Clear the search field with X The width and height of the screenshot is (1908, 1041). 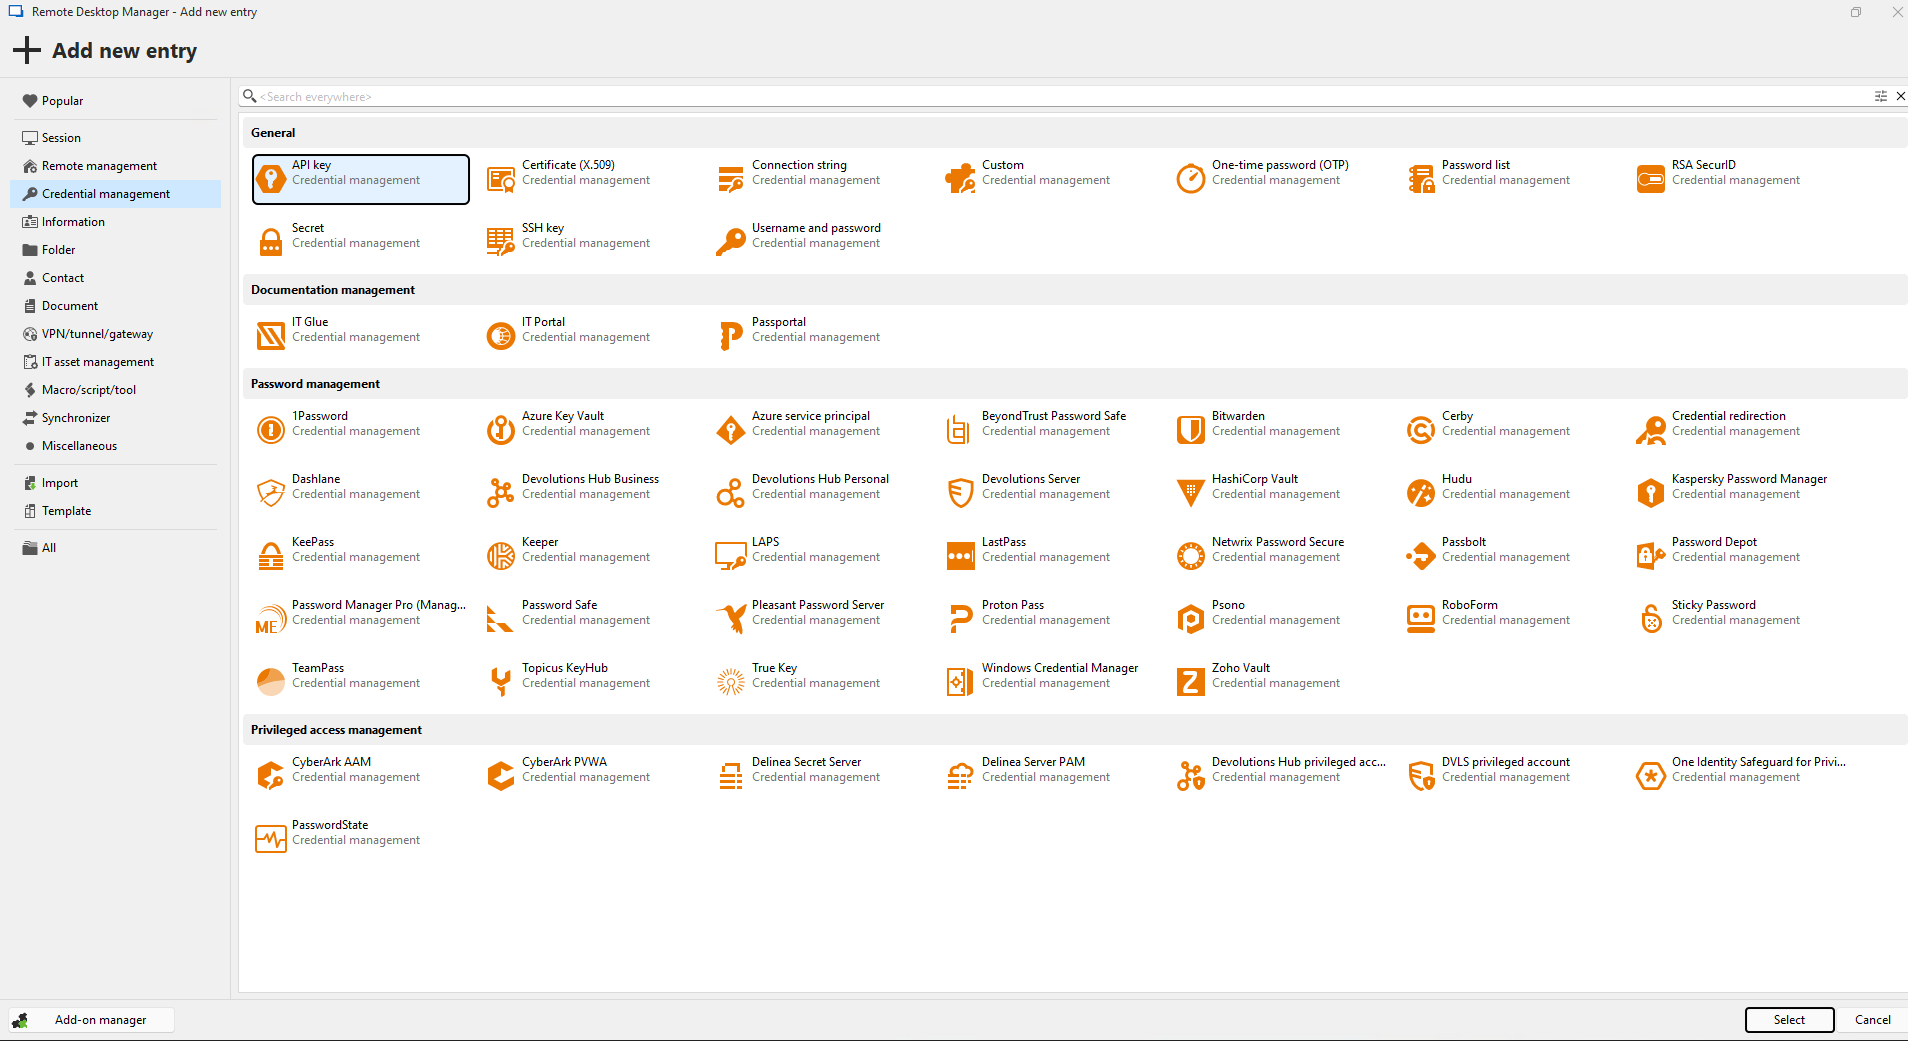coord(1900,96)
